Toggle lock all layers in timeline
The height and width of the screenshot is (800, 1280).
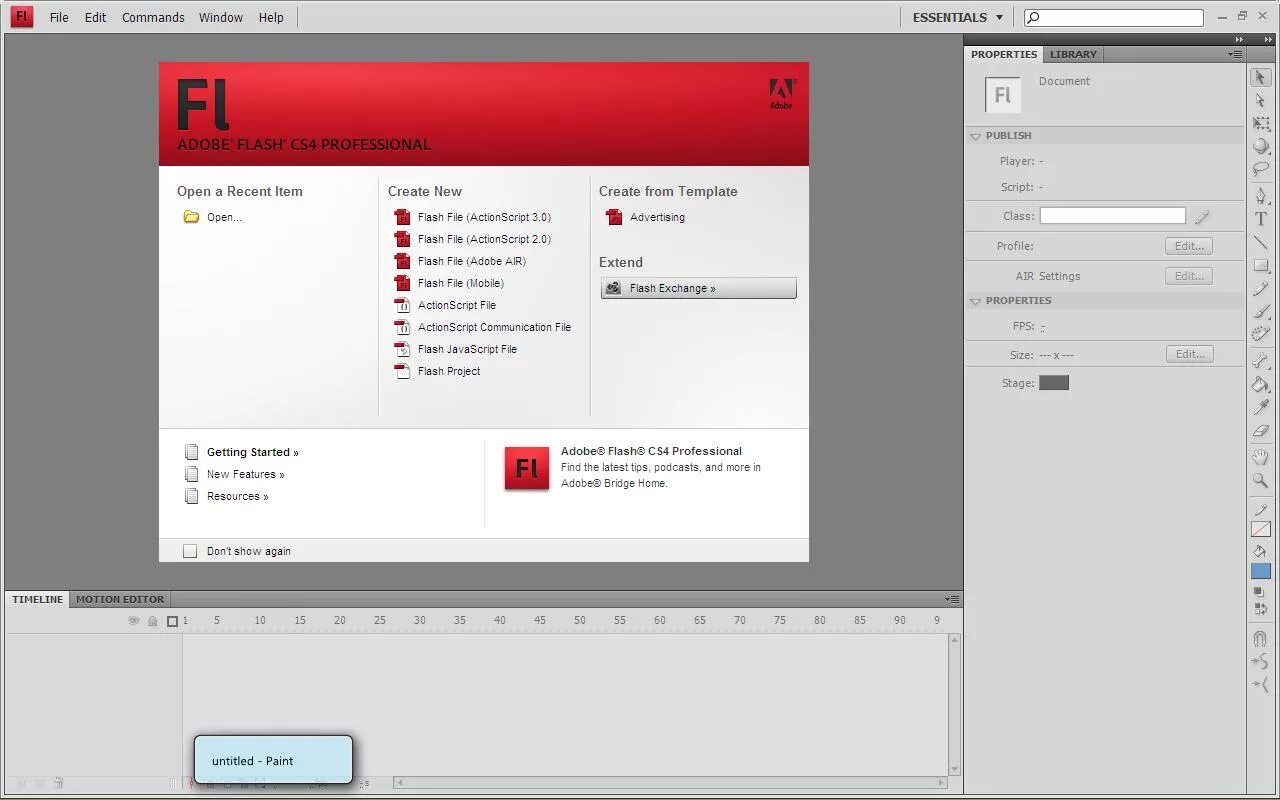pos(152,620)
